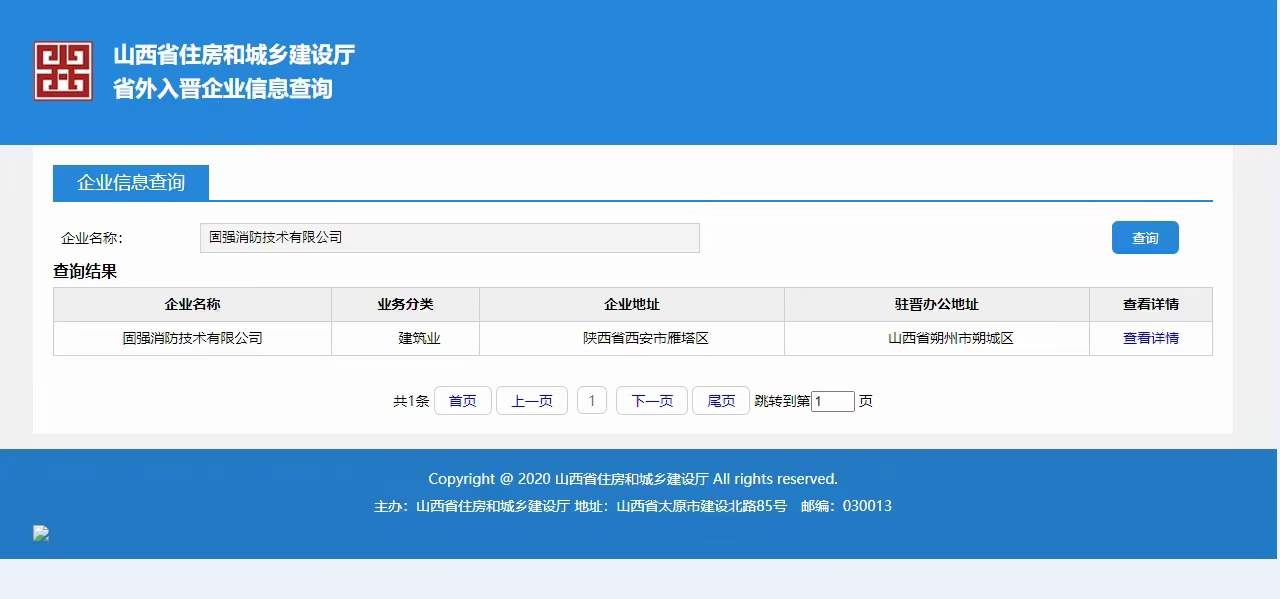Click the 企业名称 column header
Image resolution: width=1280 pixels, height=599 pixels.
coord(192,304)
